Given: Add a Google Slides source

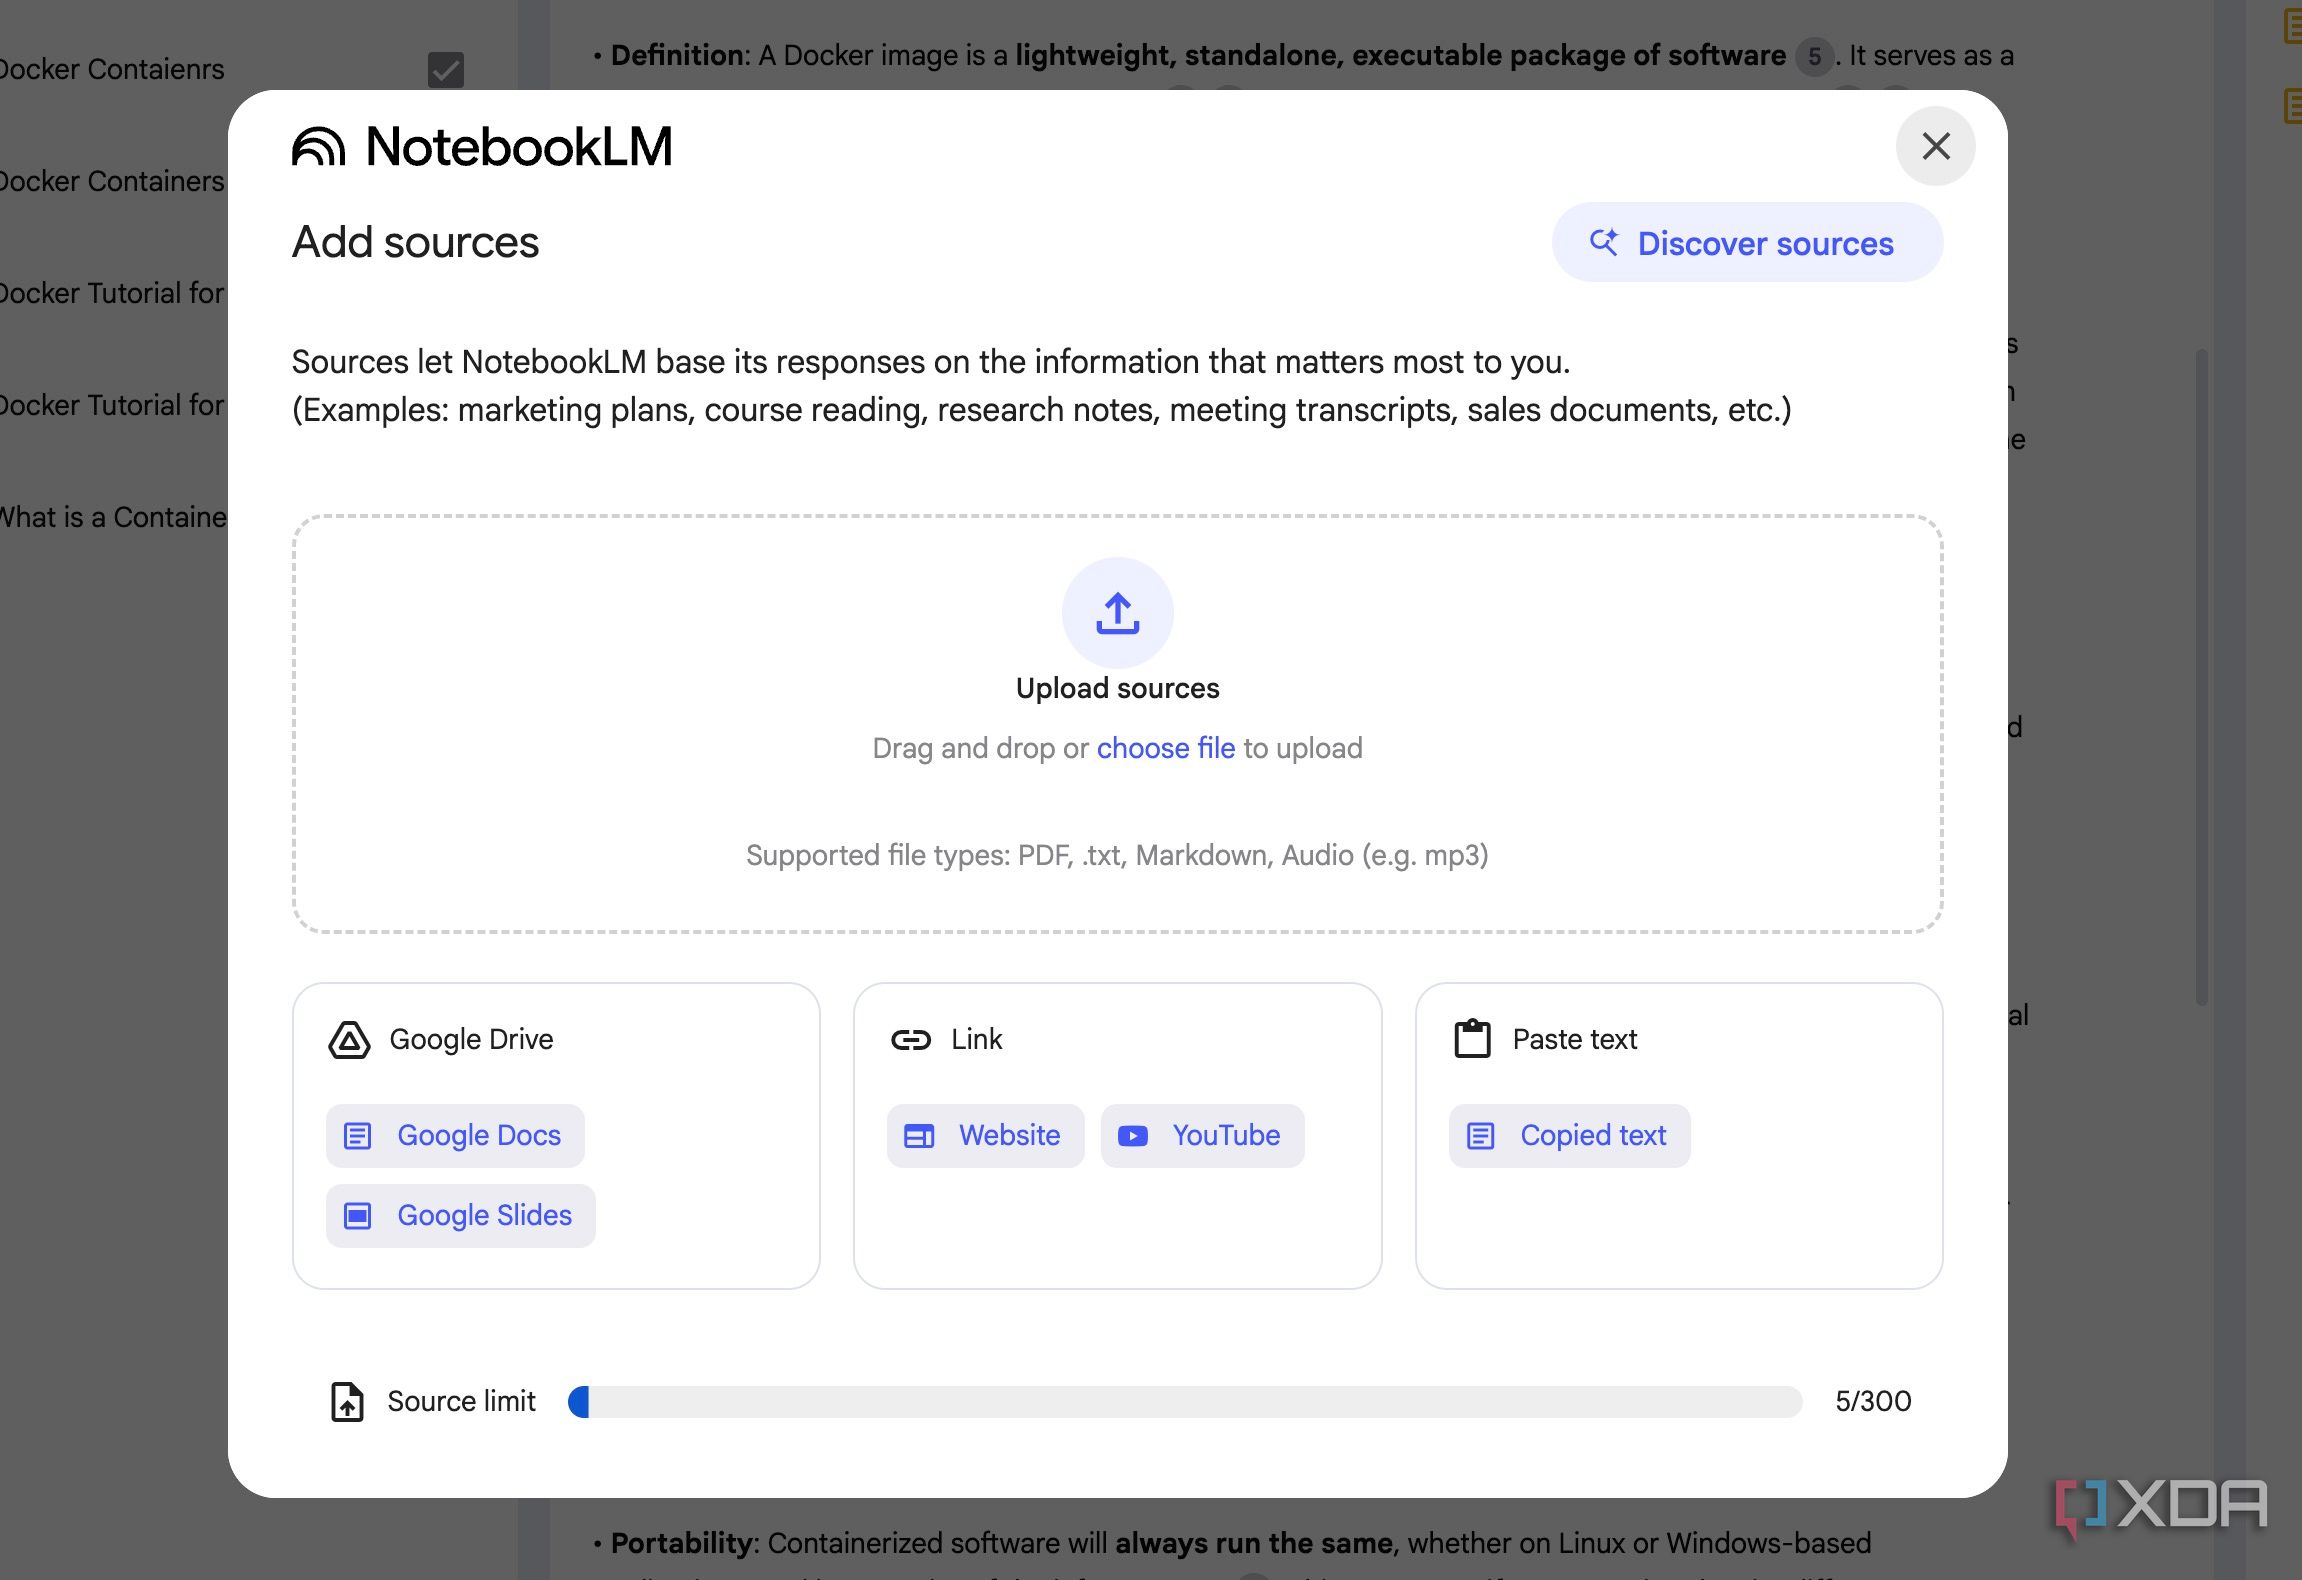Looking at the screenshot, I should (x=460, y=1215).
